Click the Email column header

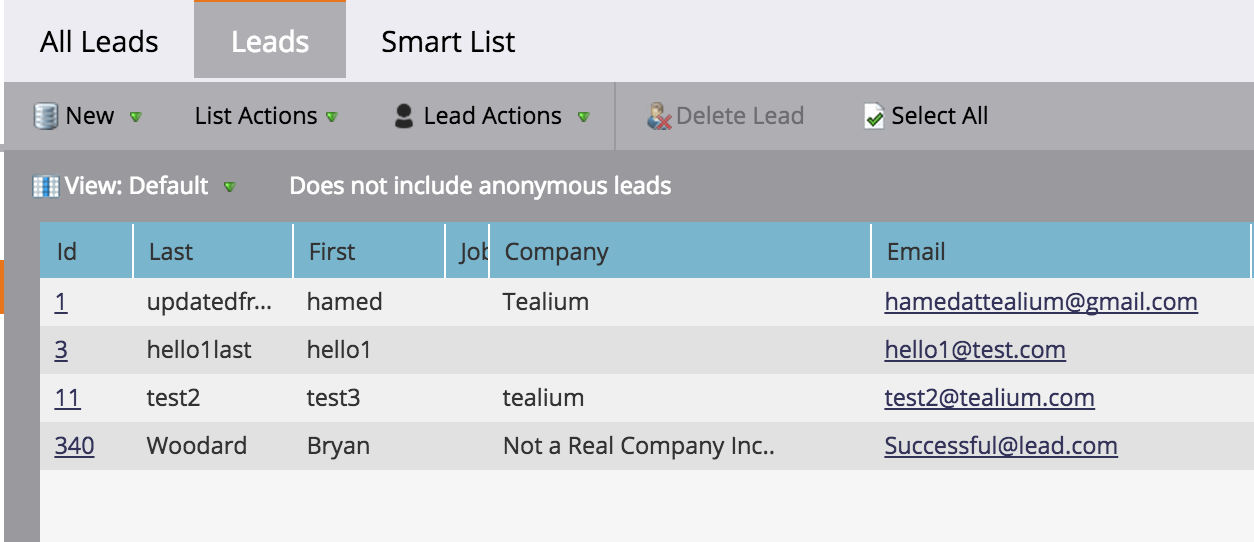point(915,252)
